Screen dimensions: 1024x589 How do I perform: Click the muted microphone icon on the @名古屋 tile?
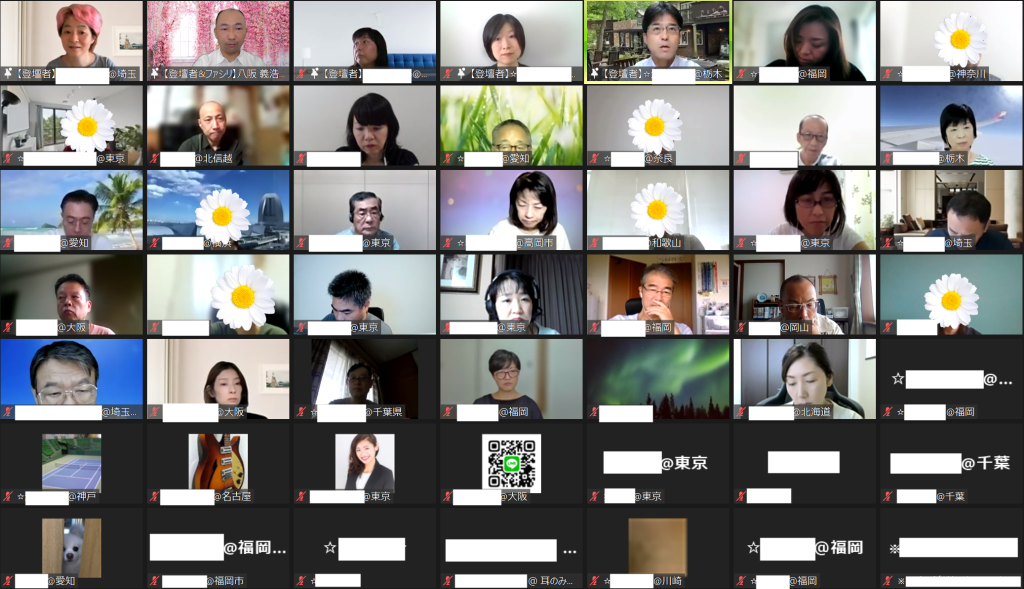[155, 496]
